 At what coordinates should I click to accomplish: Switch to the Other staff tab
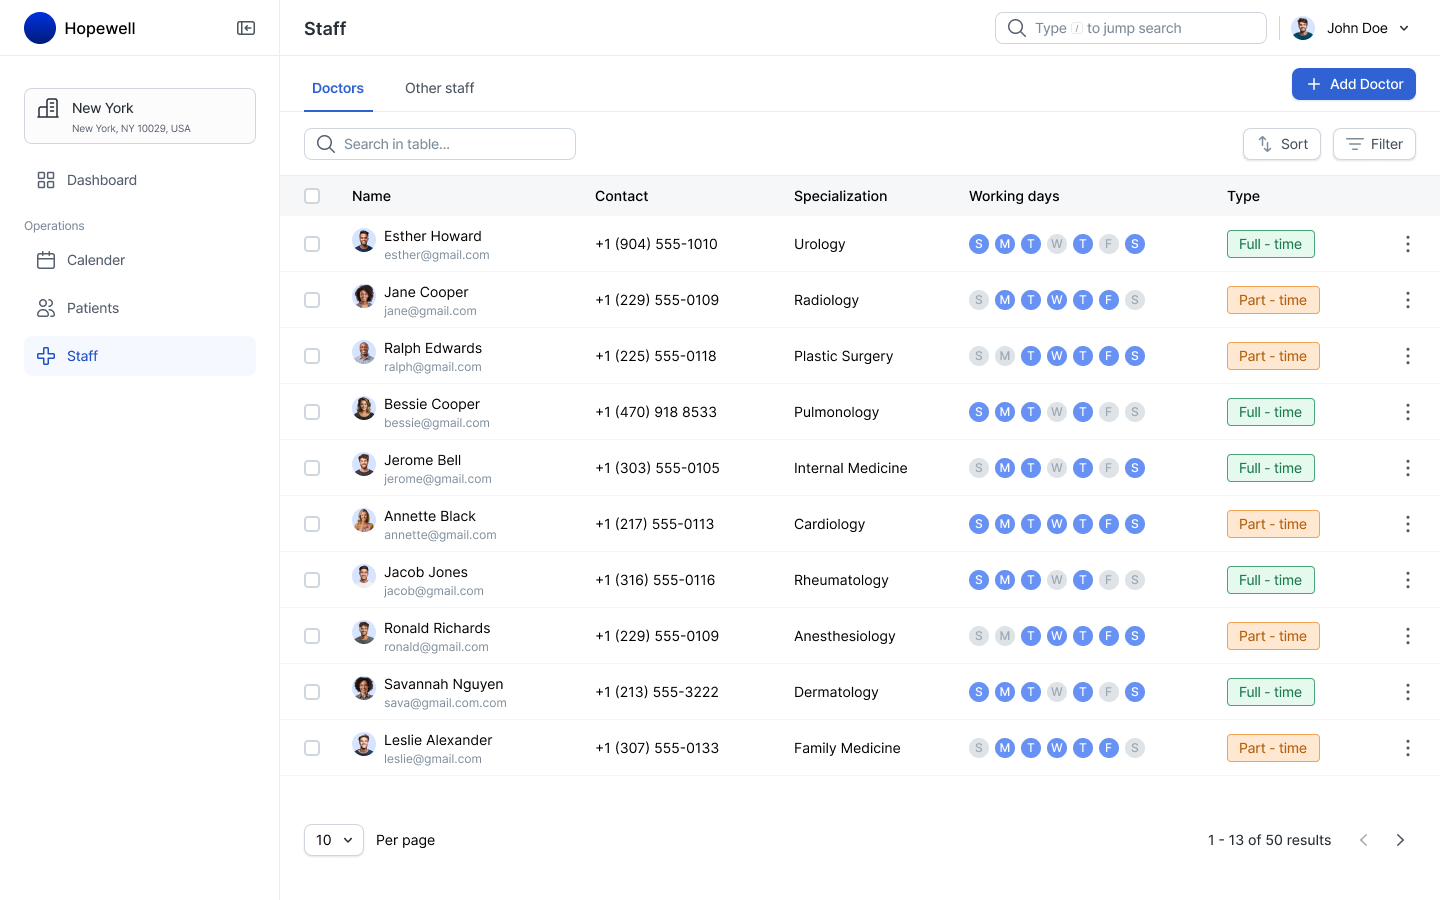point(439,88)
